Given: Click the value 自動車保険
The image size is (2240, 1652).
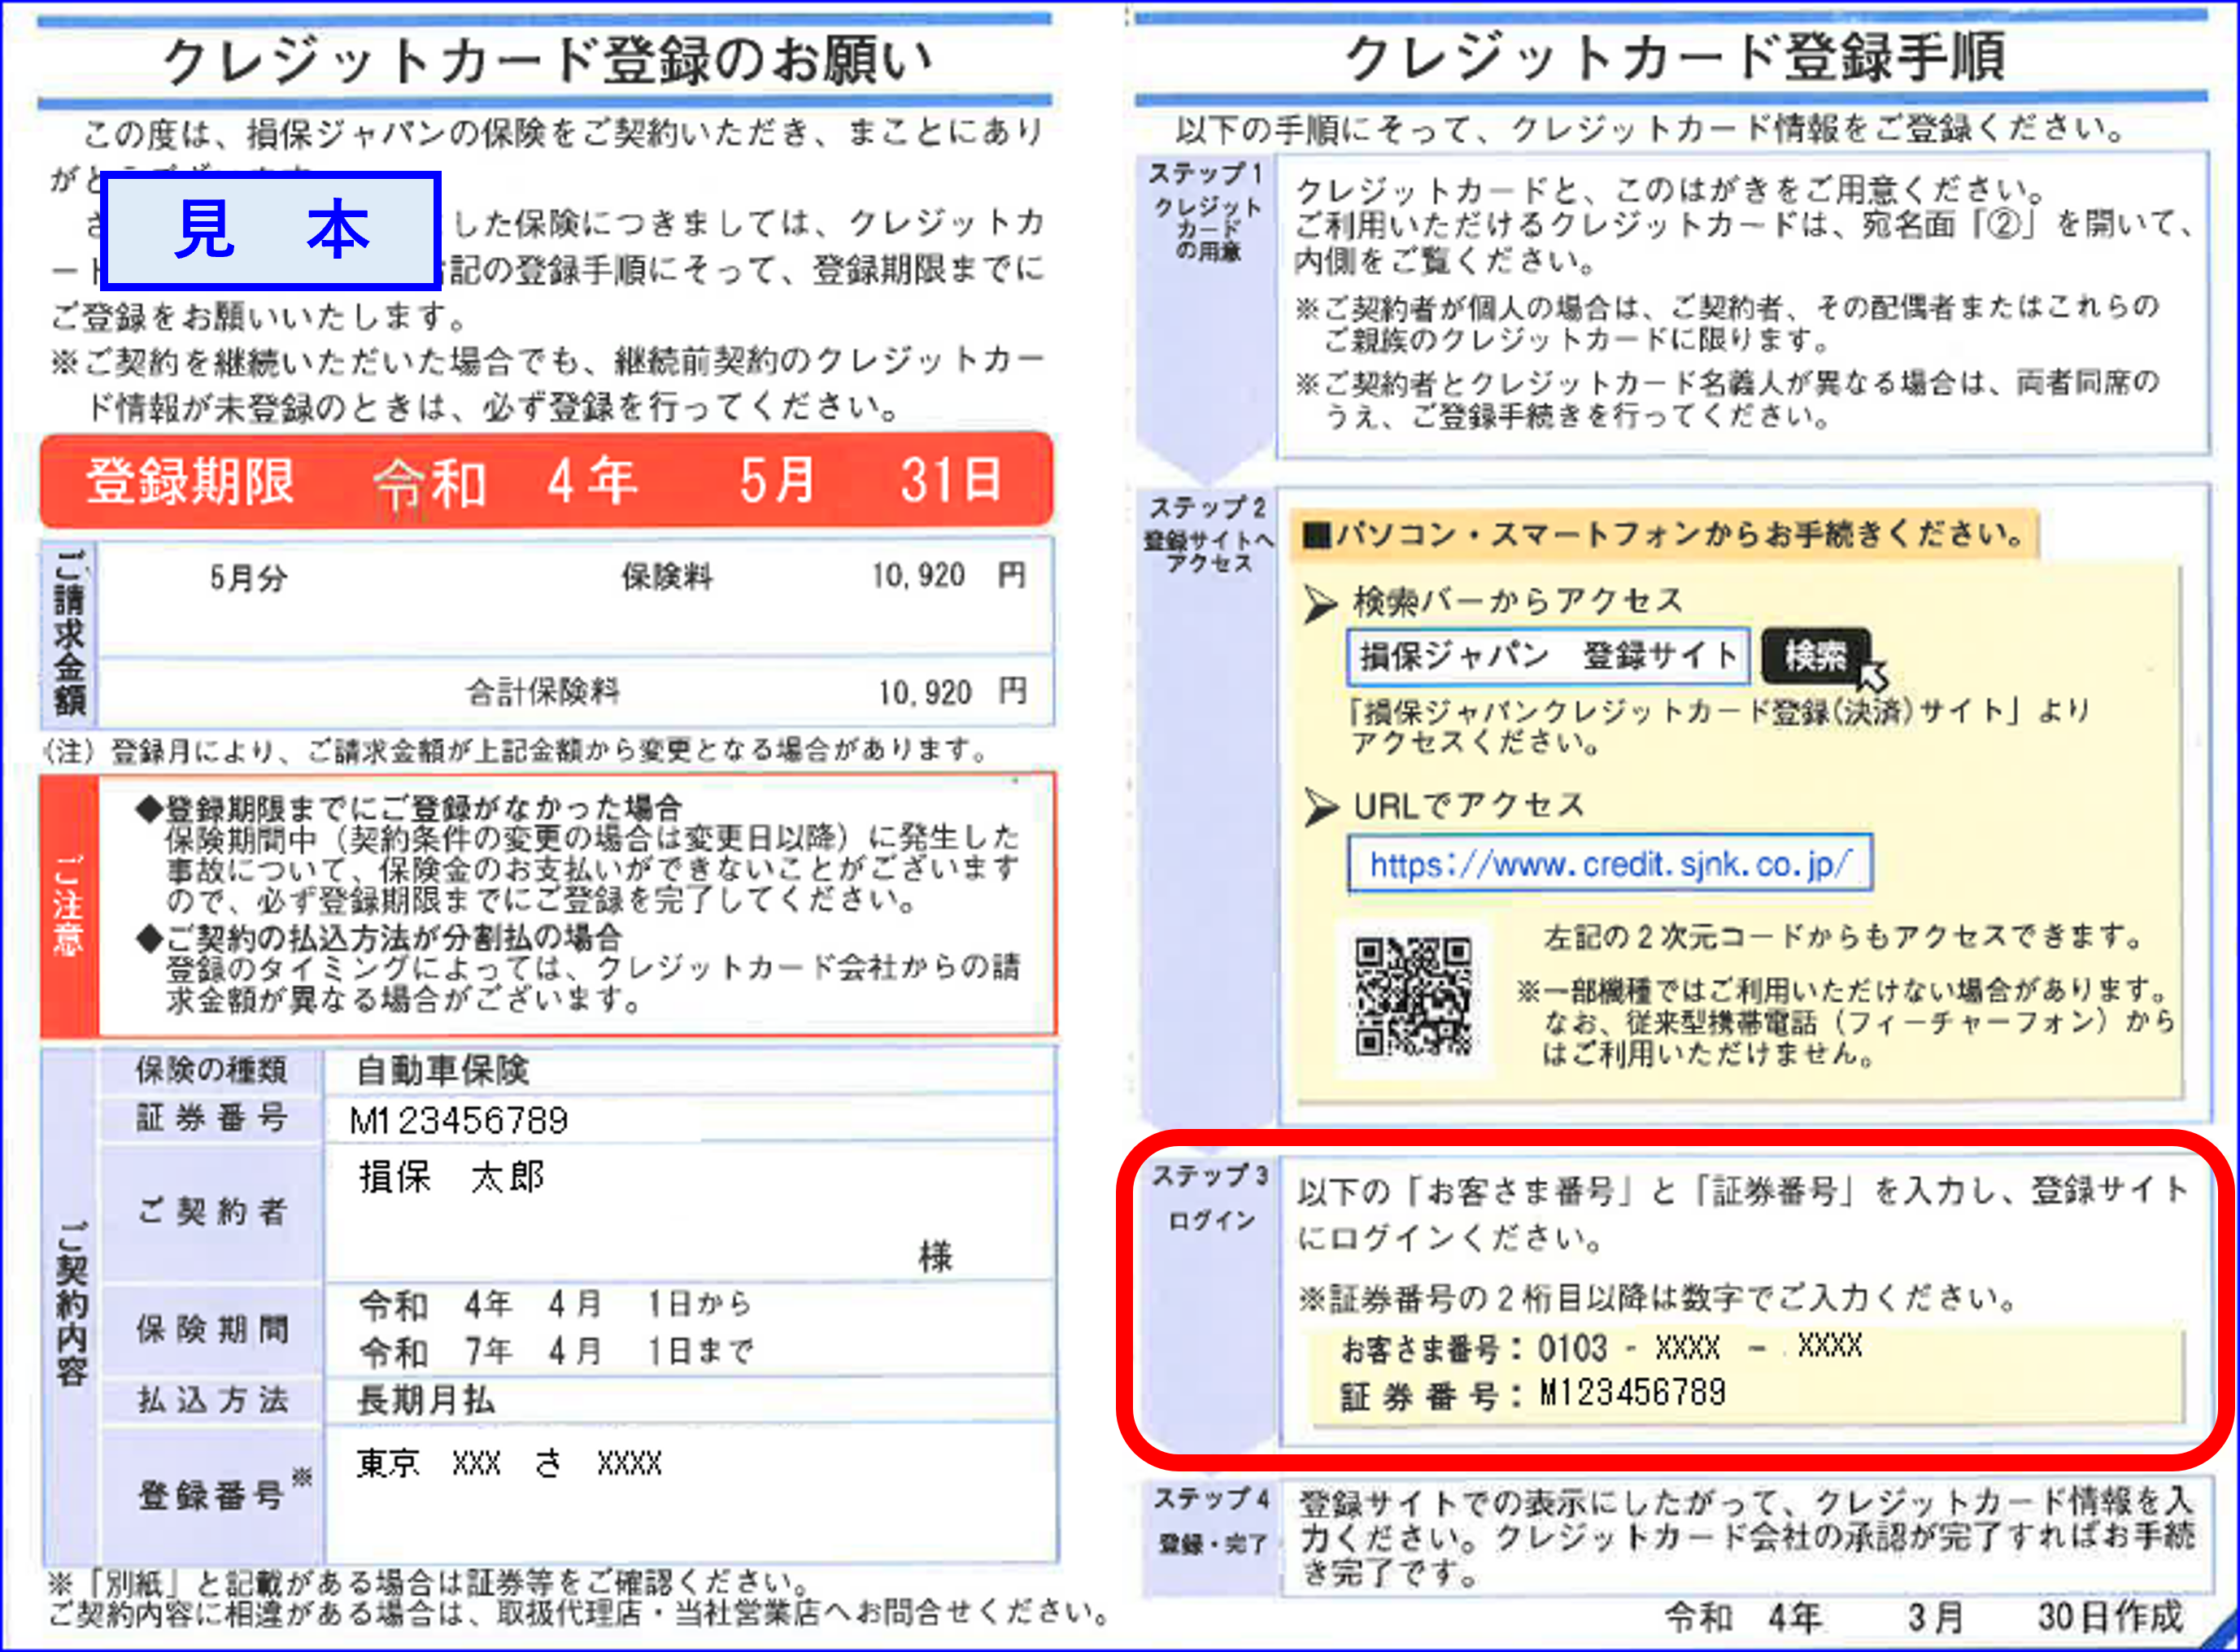Looking at the screenshot, I should coord(443,1070).
